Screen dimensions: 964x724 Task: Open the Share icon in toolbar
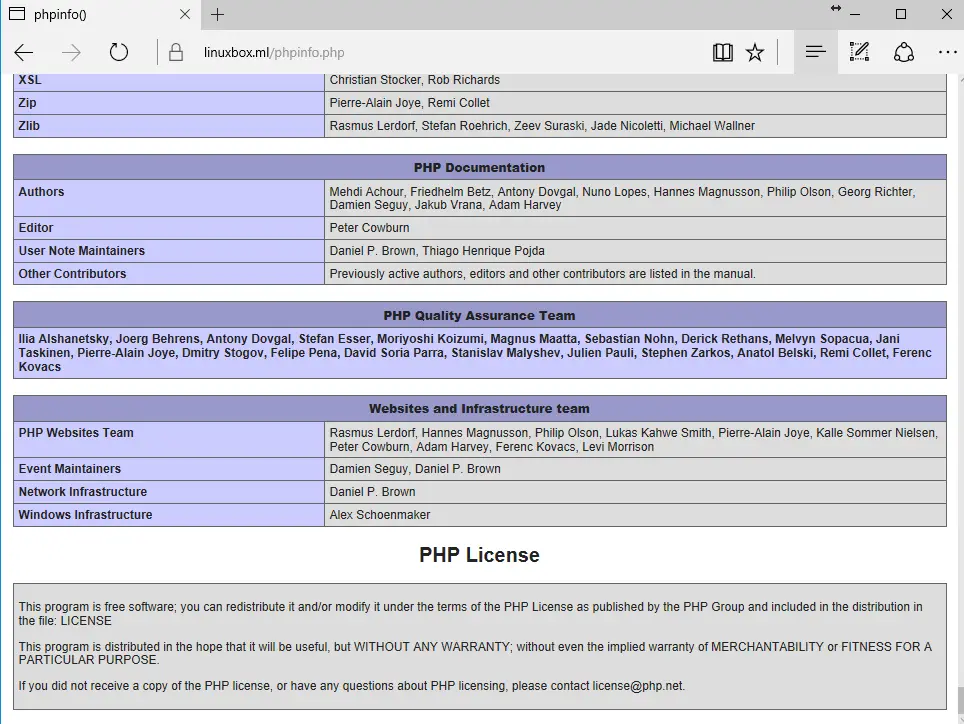tap(904, 52)
